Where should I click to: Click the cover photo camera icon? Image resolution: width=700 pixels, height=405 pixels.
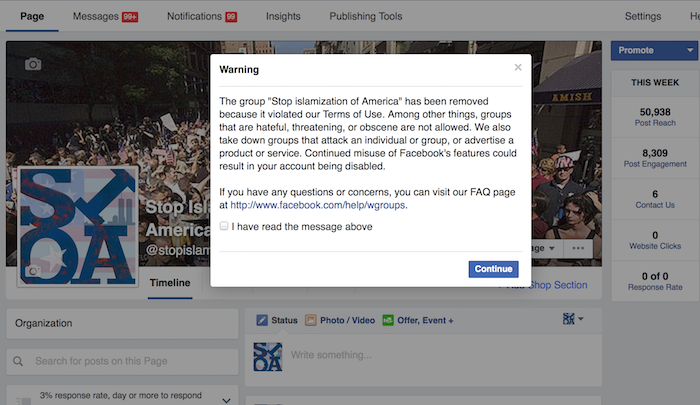click(x=33, y=64)
